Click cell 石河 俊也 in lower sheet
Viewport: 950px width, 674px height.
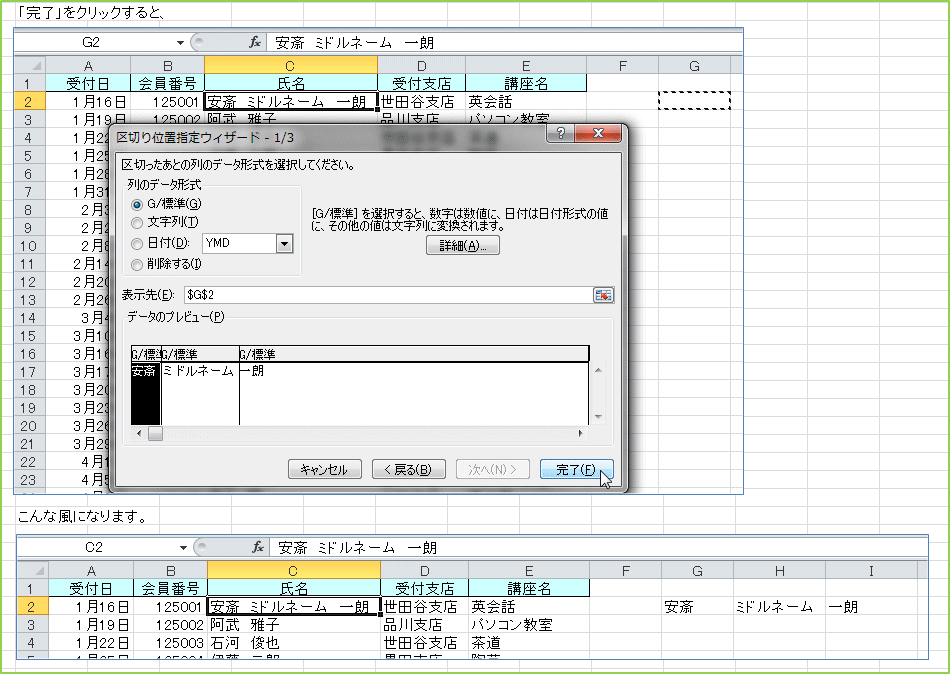pos(294,642)
